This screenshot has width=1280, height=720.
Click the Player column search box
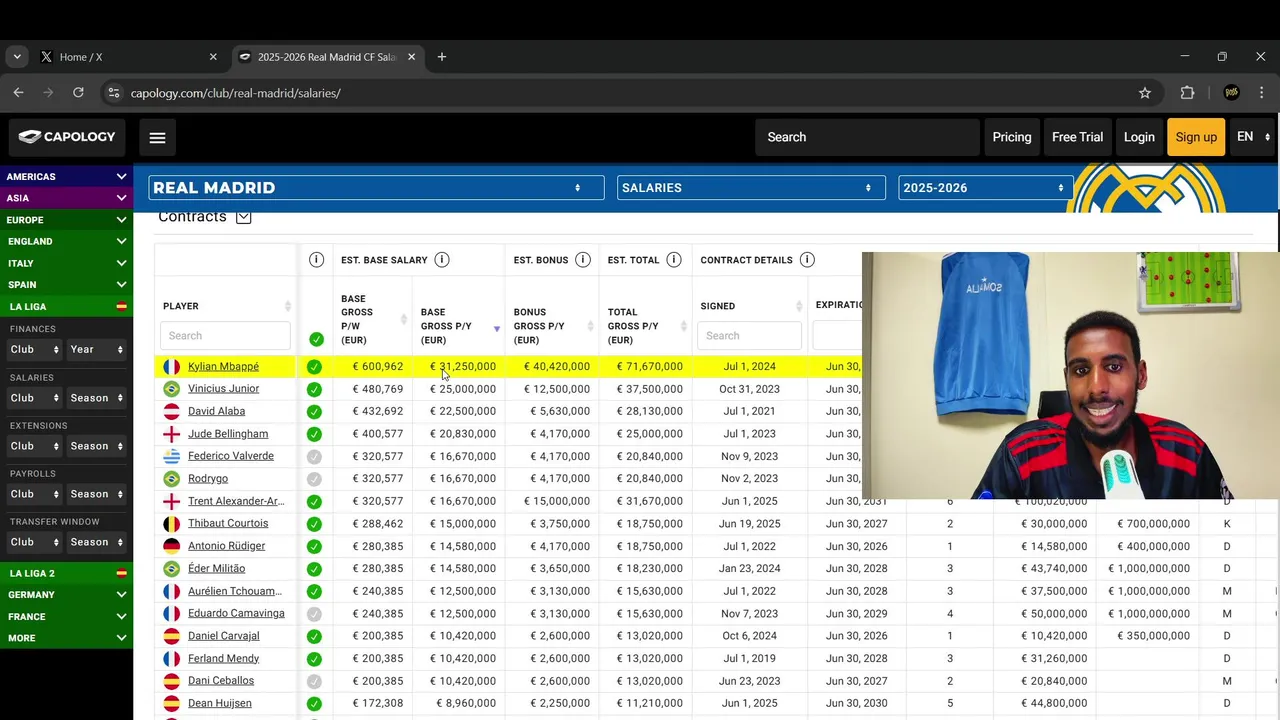pos(225,336)
